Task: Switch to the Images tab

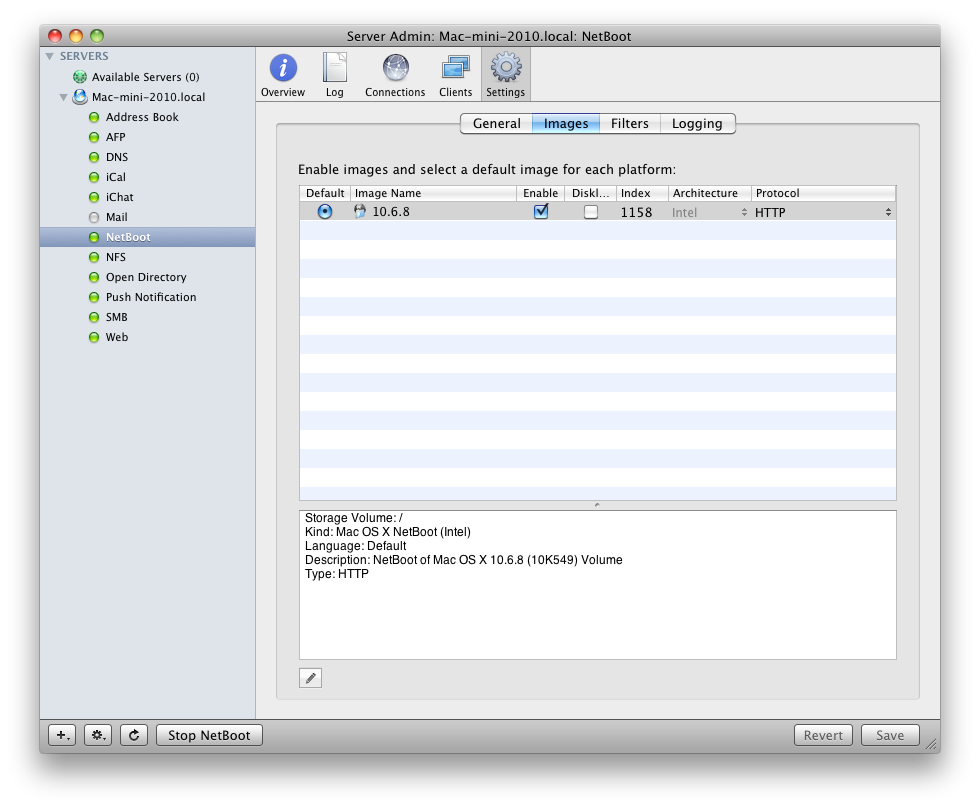Action: [566, 123]
